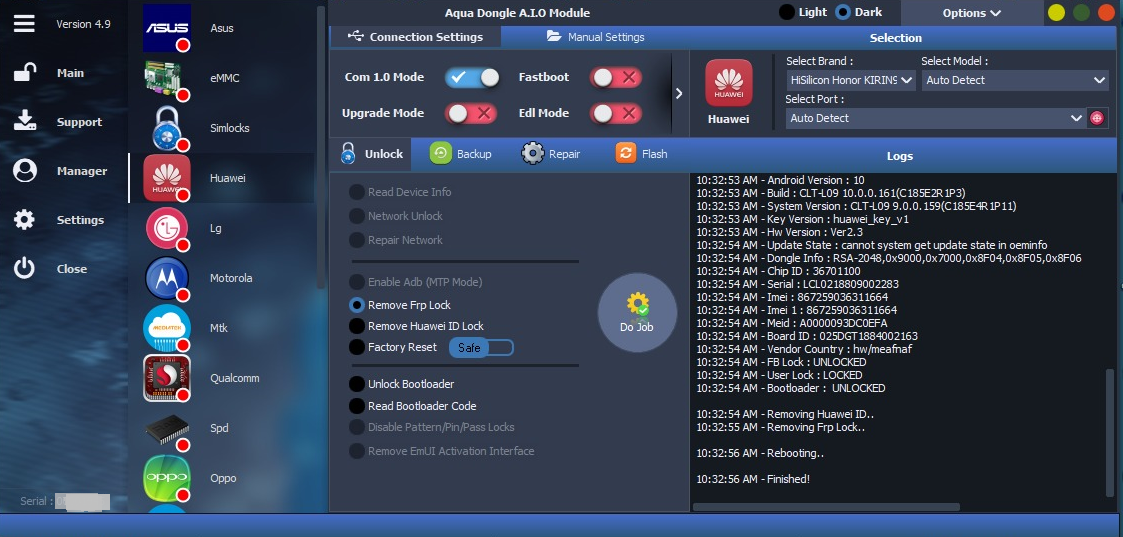Switch to the Connection Settings tab
This screenshot has height=537, width=1123.
415,37
